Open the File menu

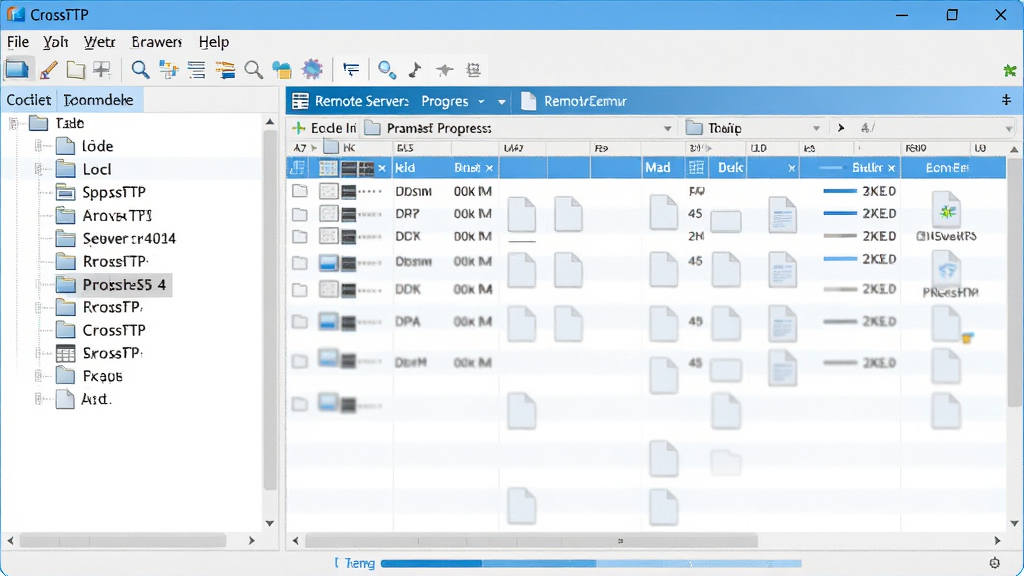(x=18, y=42)
